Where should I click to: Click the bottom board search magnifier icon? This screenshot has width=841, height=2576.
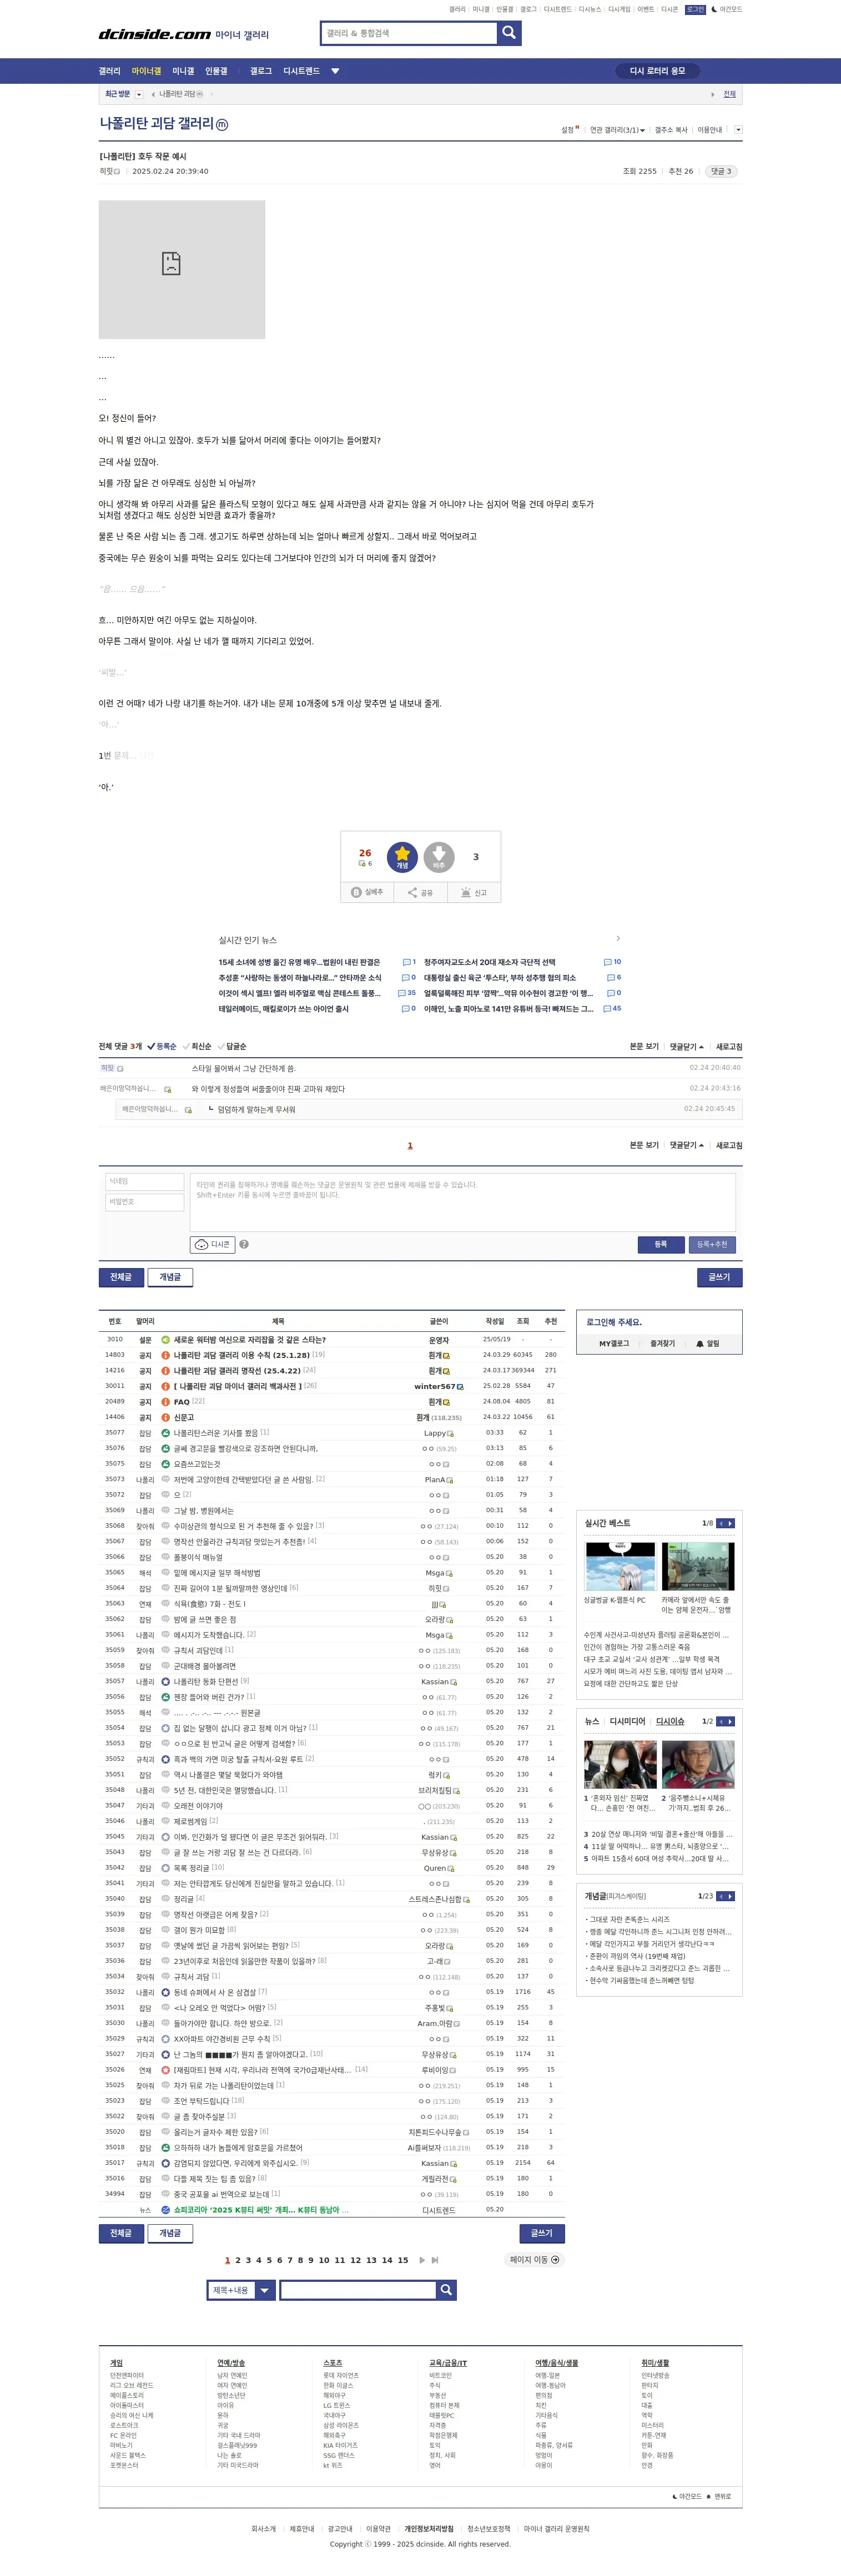tap(447, 2289)
